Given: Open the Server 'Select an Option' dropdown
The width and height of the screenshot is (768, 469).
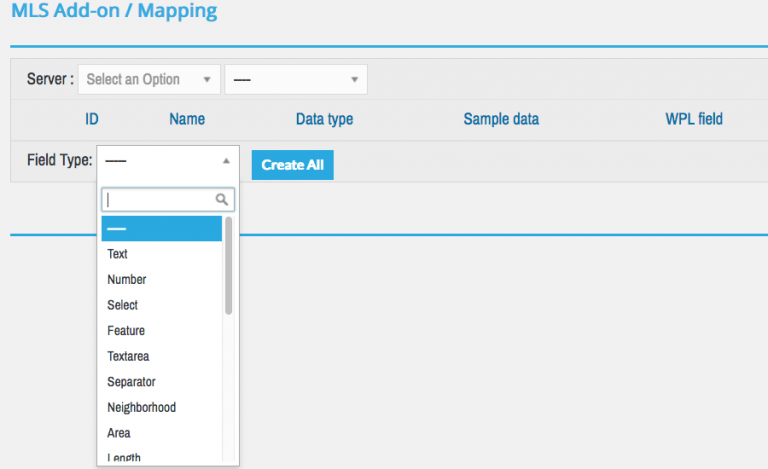Looking at the screenshot, I should click(x=149, y=79).
